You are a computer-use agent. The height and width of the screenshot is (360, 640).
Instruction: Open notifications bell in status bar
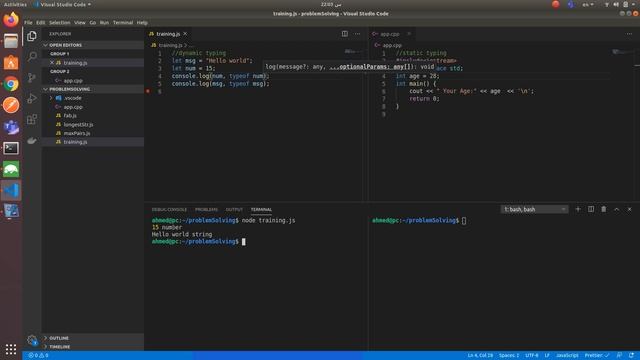coord(631,356)
